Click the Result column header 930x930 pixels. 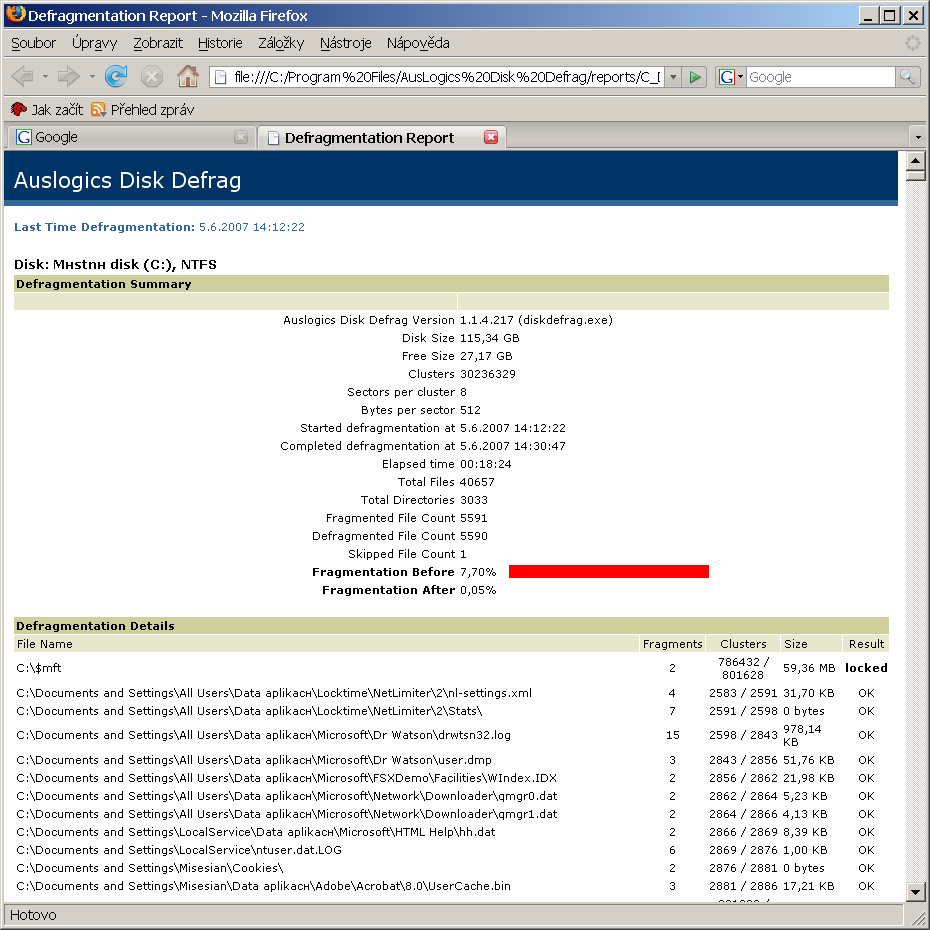coord(866,644)
